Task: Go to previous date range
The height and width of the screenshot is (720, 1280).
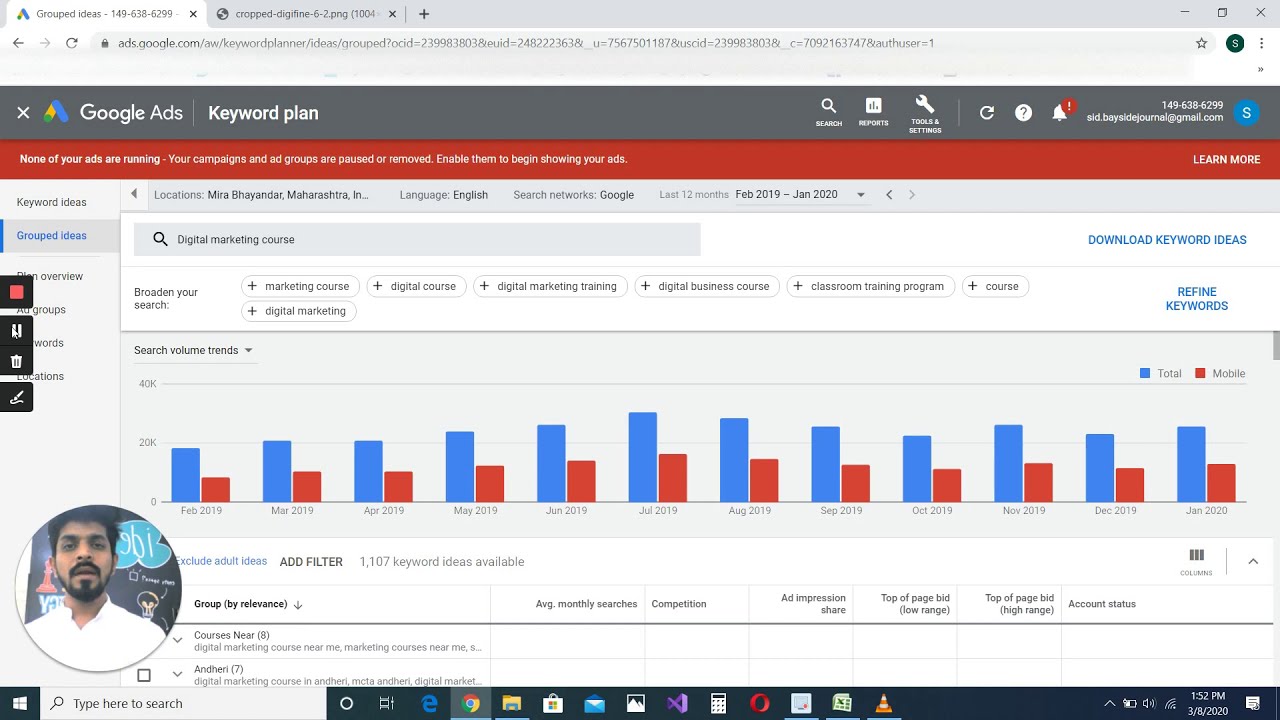Action: [888, 195]
